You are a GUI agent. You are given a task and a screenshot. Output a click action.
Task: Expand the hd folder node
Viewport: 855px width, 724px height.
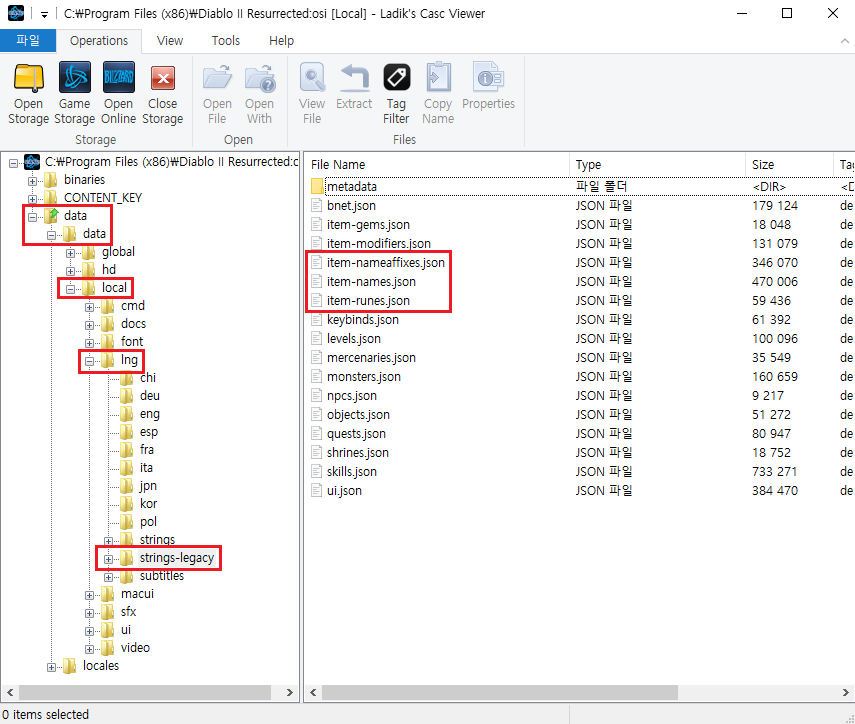[70, 271]
